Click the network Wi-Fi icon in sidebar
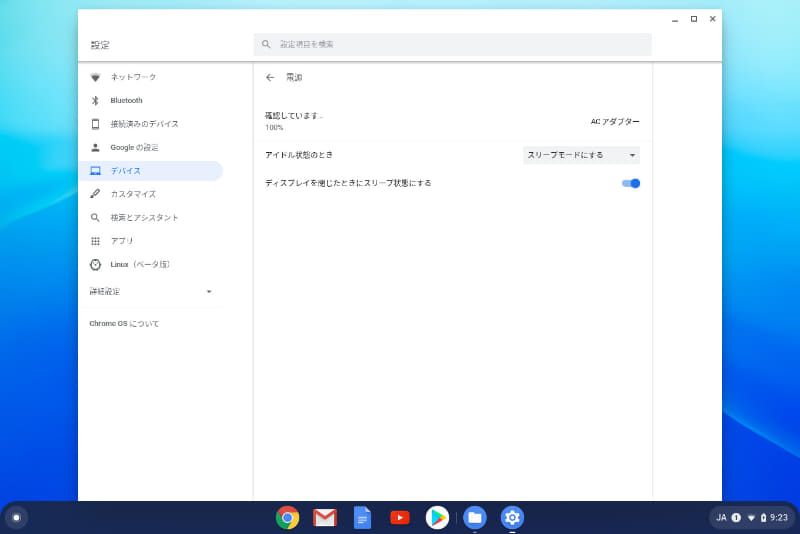Image resolution: width=800 pixels, height=534 pixels. 95,78
